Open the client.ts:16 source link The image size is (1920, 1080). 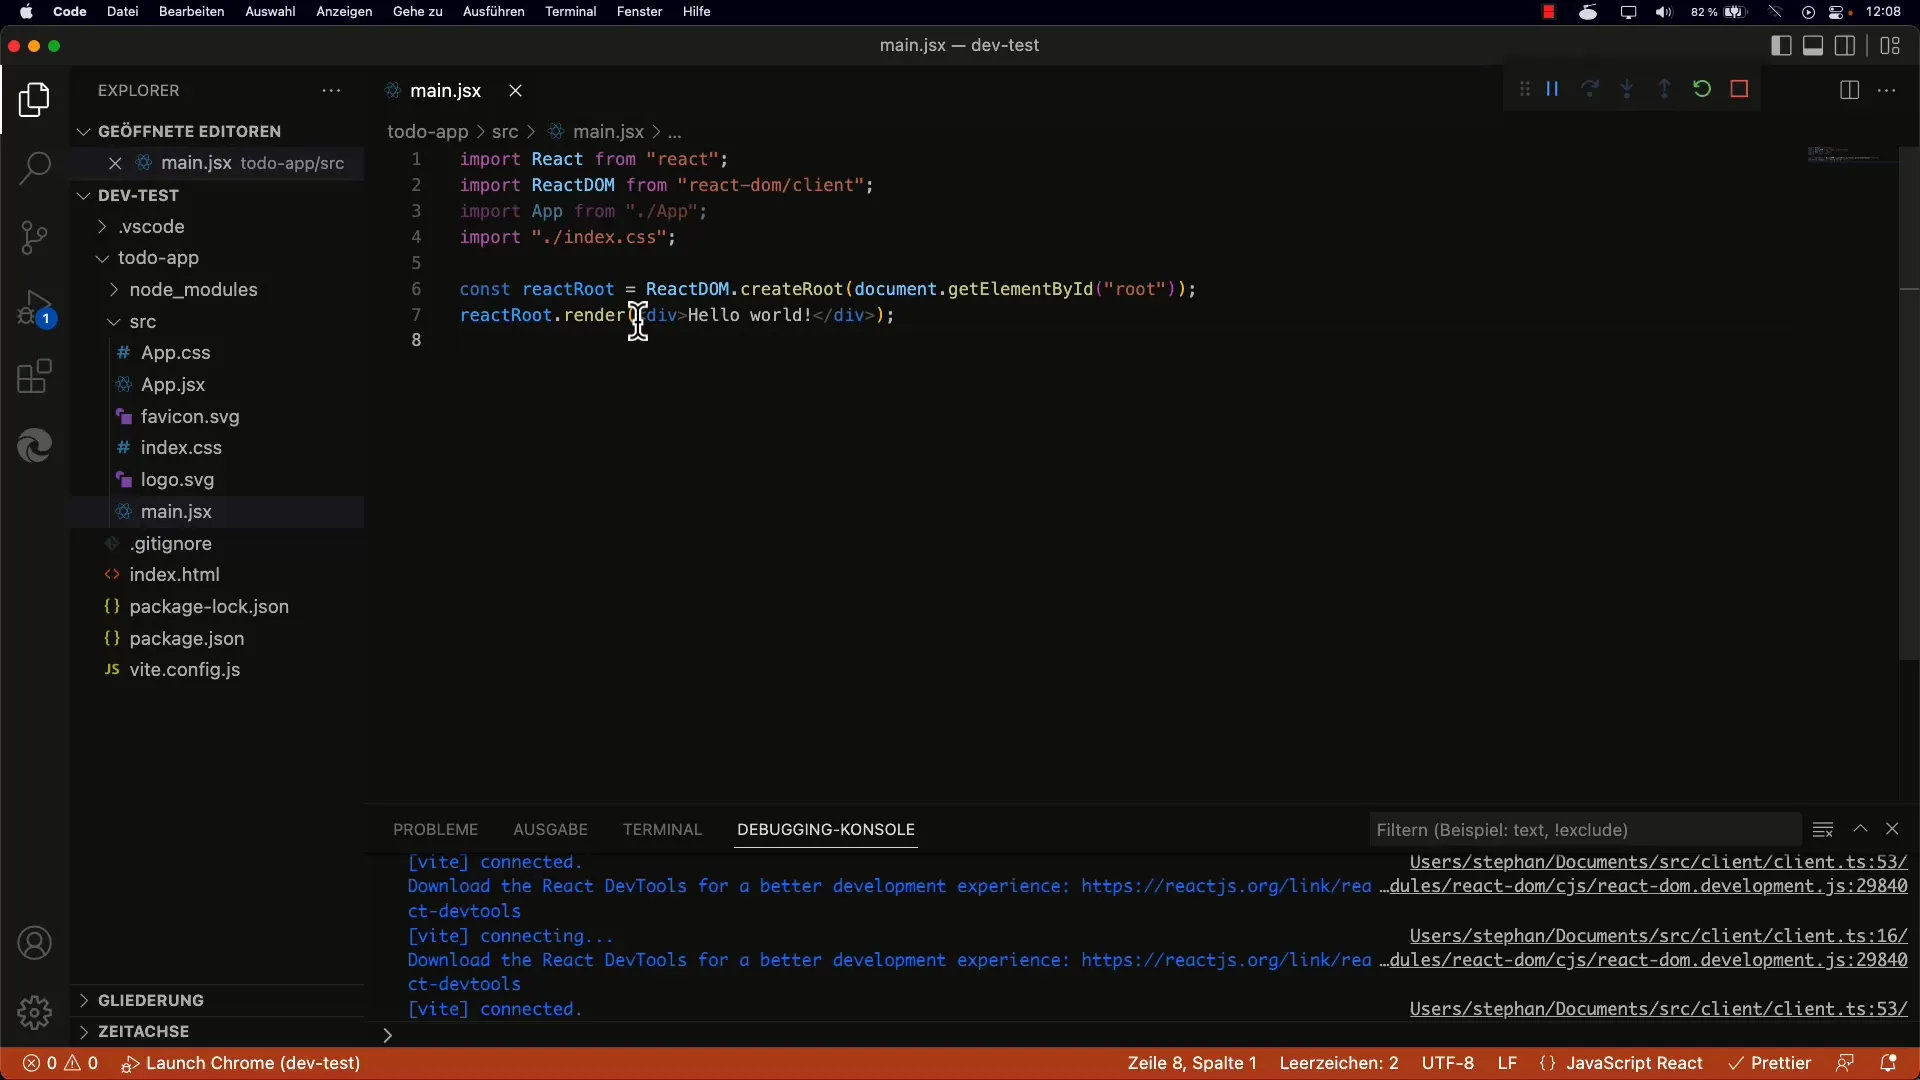[x=1658, y=936]
